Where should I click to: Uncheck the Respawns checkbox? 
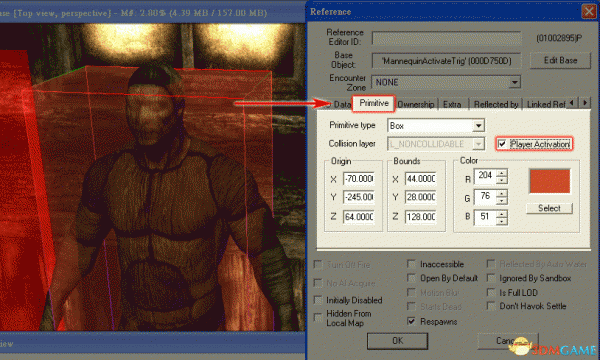[411, 321]
